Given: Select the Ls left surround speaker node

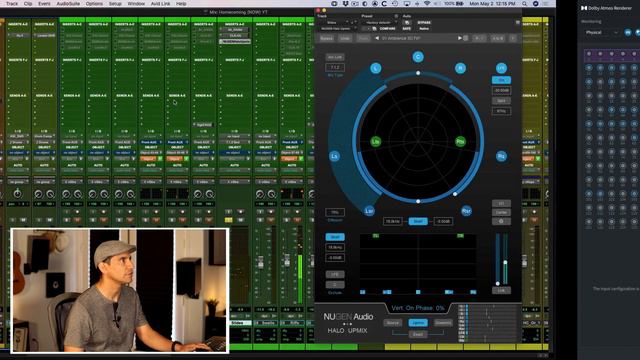Looking at the screenshot, I should [x=334, y=156].
